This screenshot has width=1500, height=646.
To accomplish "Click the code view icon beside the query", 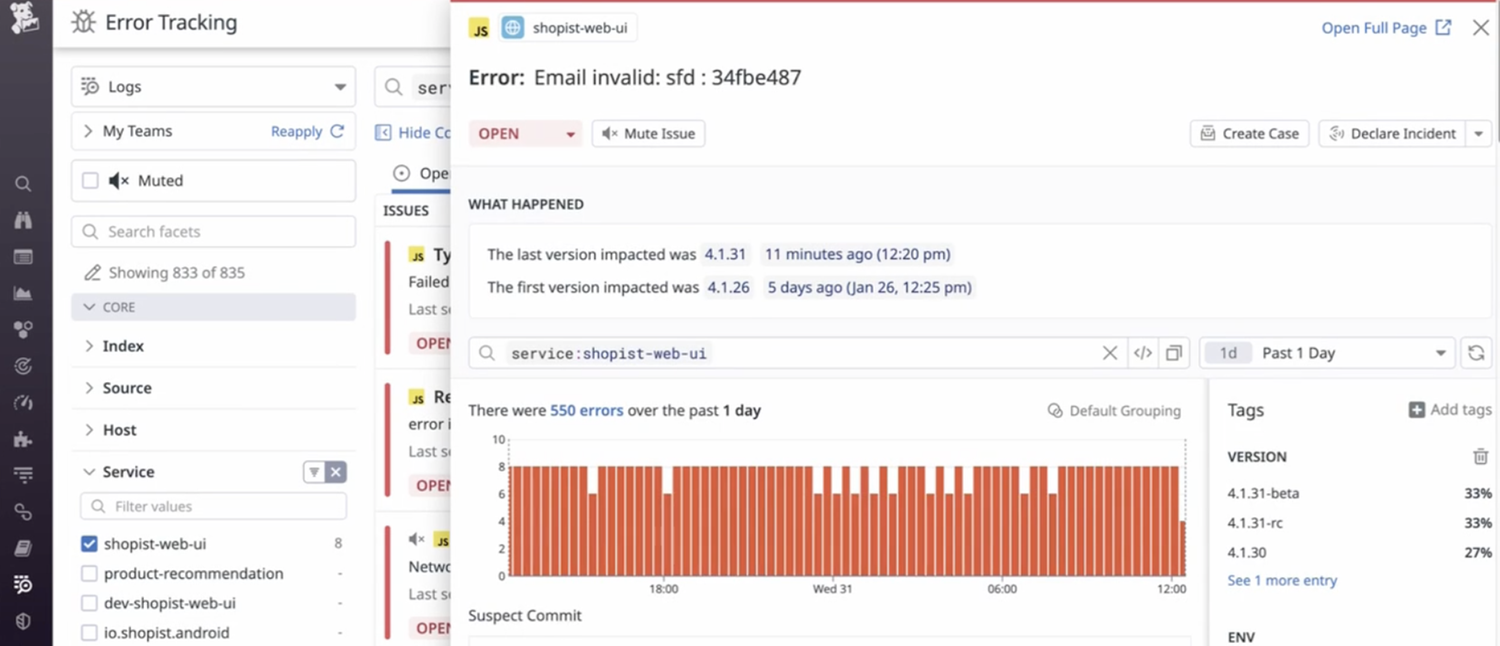I will (1143, 353).
